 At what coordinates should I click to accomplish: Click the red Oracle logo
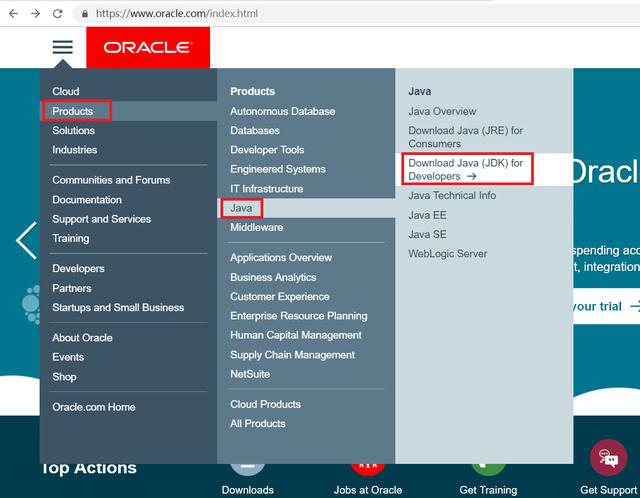[x=148, y=47]
